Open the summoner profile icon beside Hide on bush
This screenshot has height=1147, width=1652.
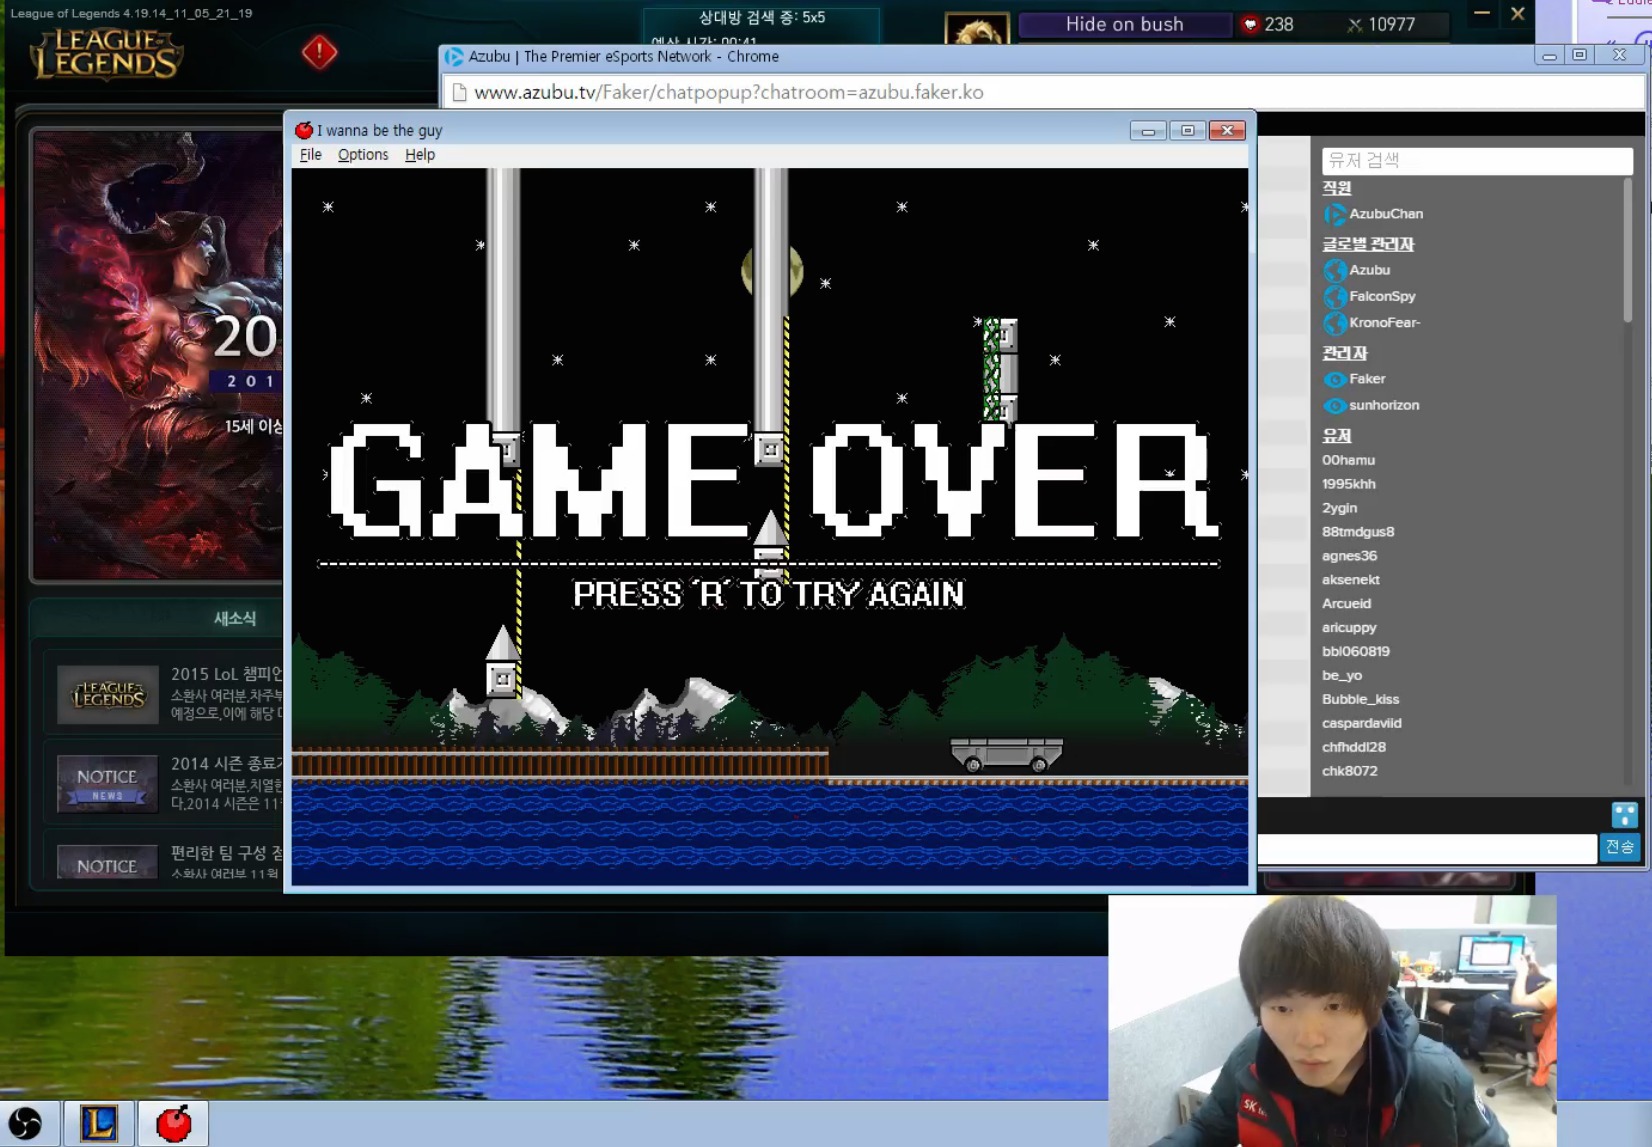(x=976, y=29)
